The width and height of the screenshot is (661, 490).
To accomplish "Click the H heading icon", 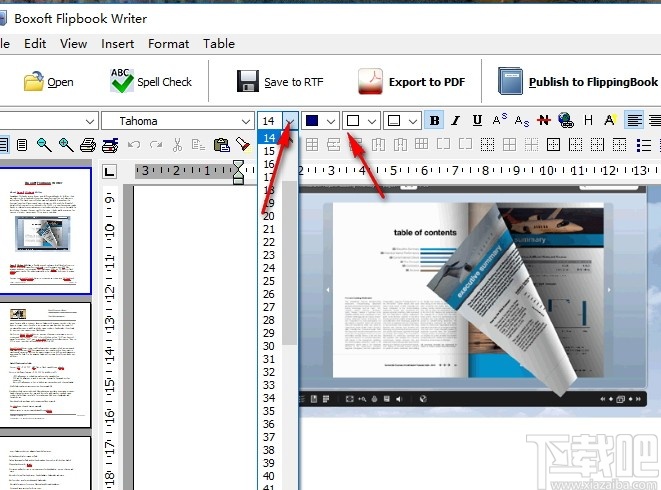I will [x=588, y=121].
